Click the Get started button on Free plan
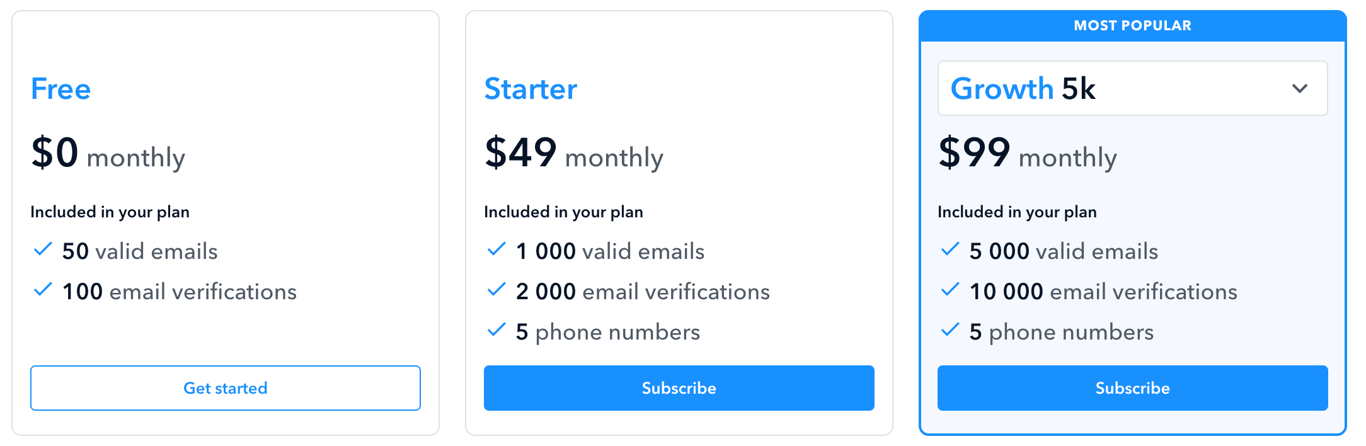Screen dimensions: 1366x446 (225, 388)
